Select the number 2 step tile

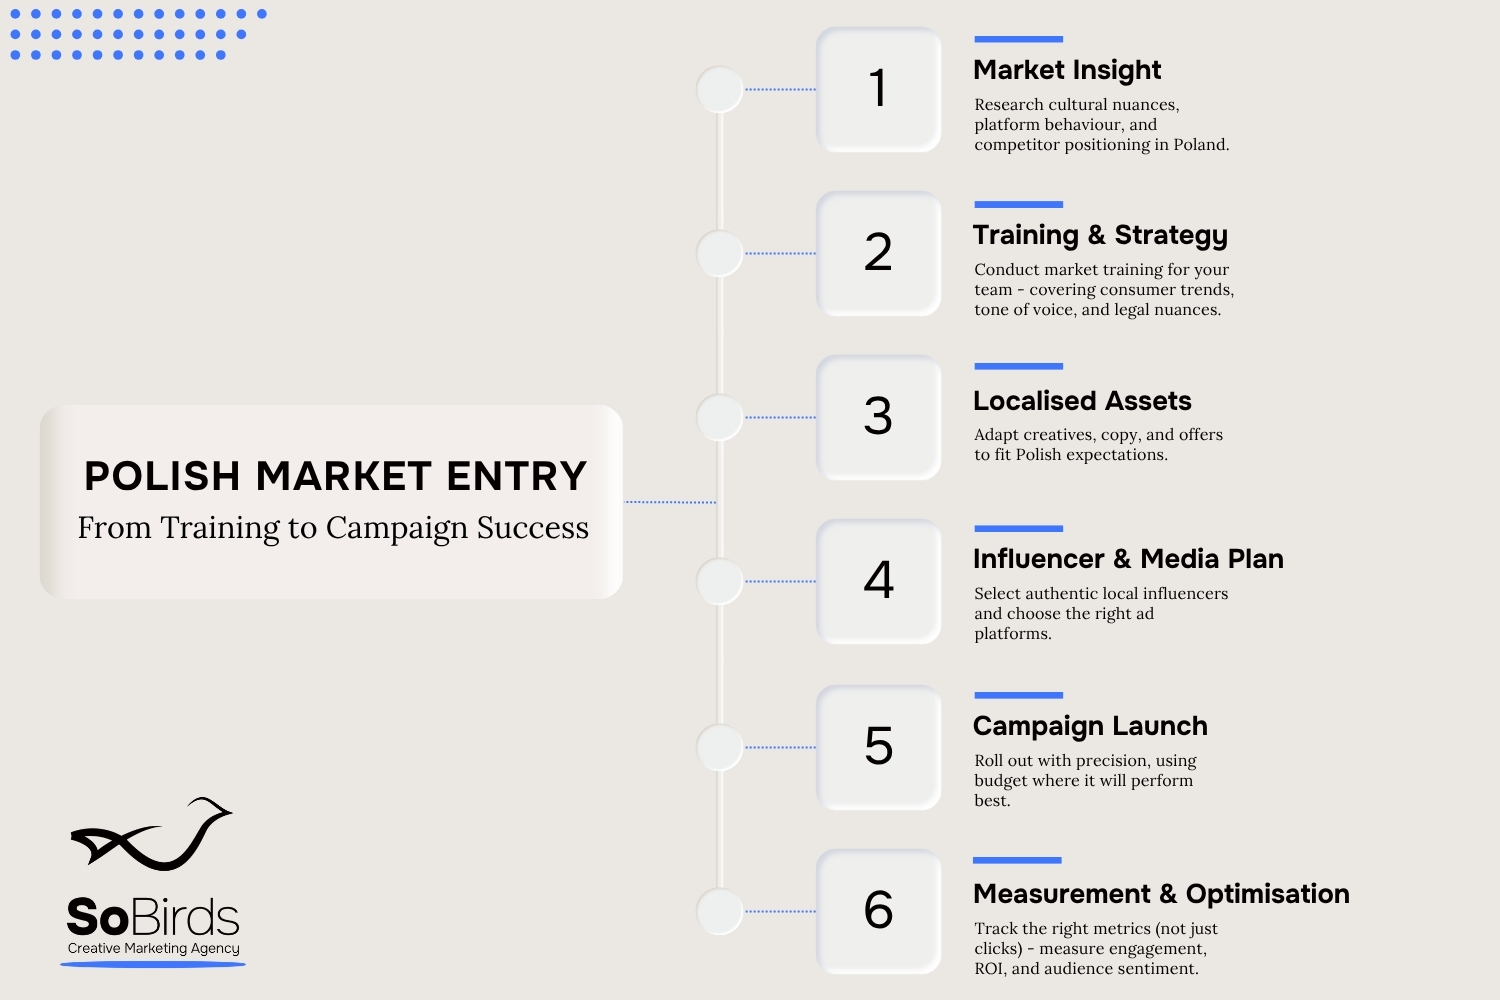[x=879, y=253]
